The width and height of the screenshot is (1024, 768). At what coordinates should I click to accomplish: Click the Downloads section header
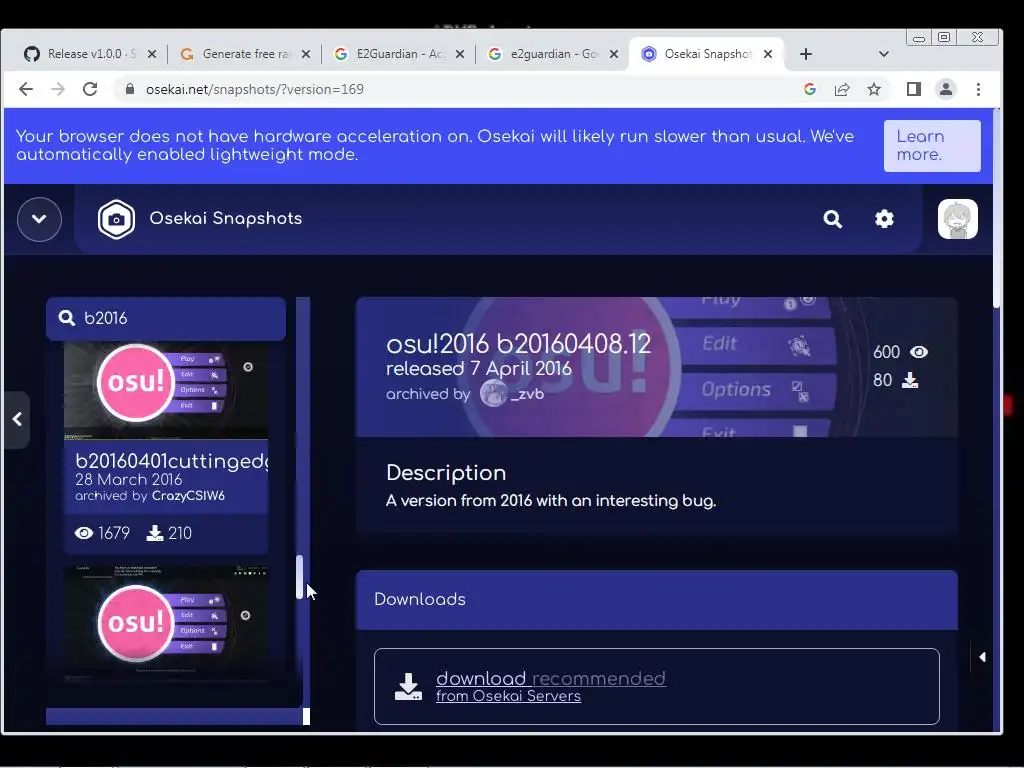click(x=656, y=600)
